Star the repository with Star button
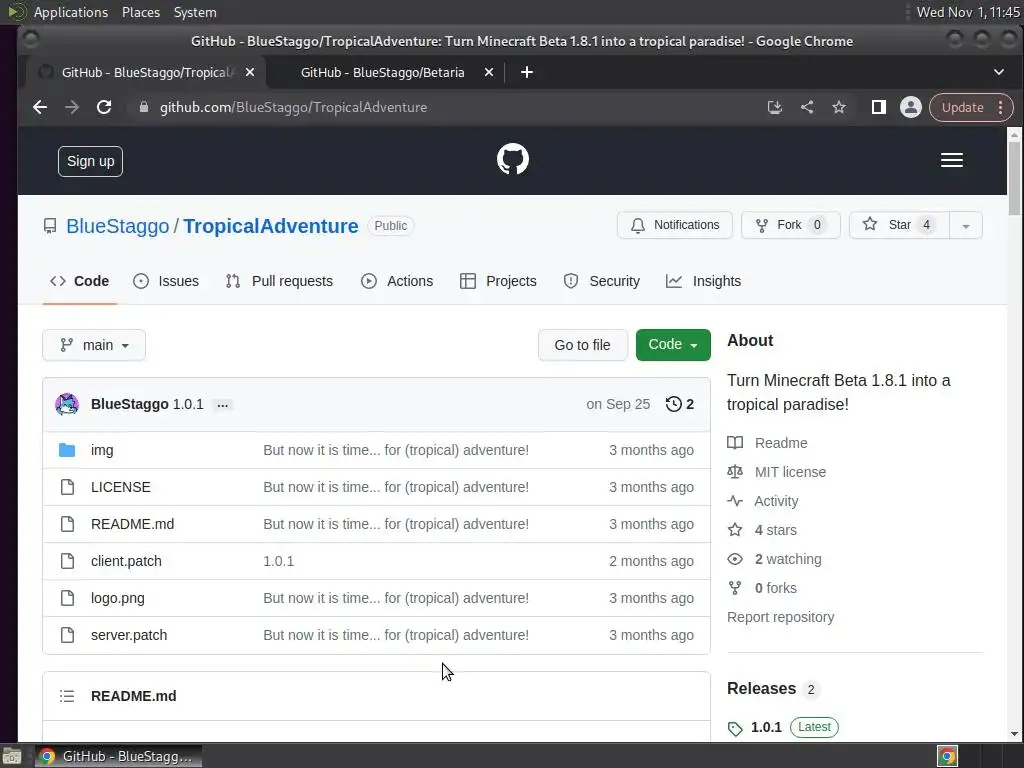 tap(899, 225)
